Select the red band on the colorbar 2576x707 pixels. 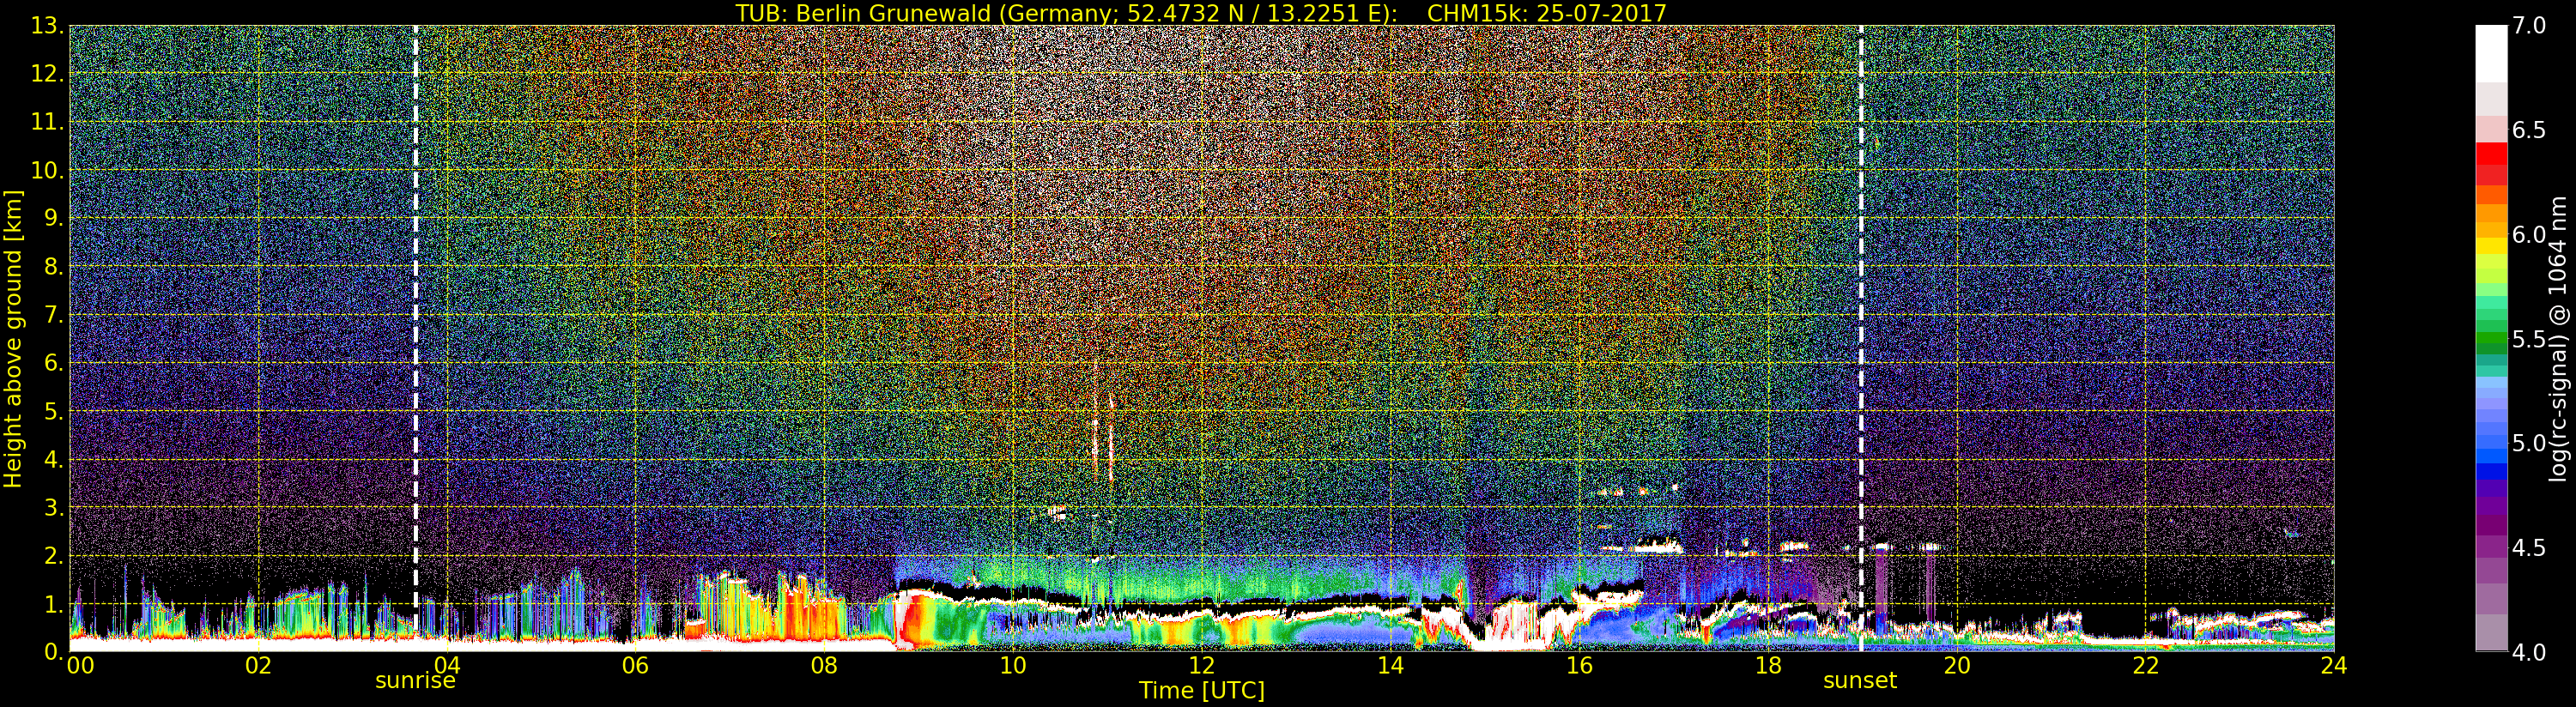point(2490,160)
